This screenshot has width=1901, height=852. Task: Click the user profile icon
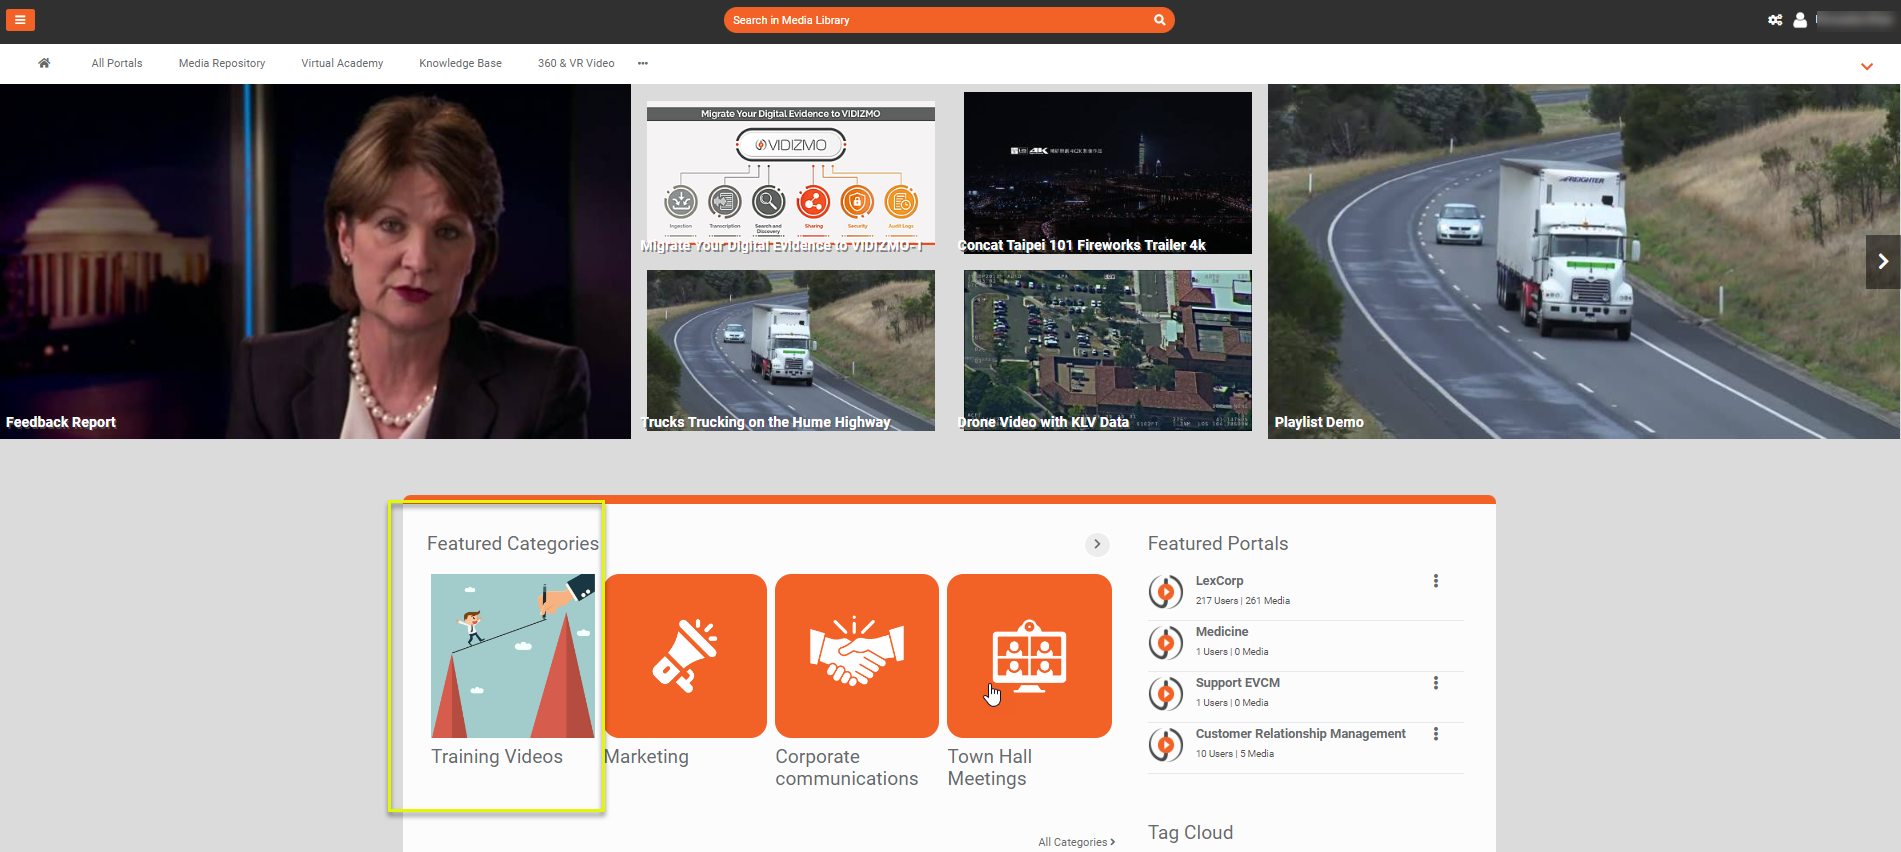coord(1800,20)
